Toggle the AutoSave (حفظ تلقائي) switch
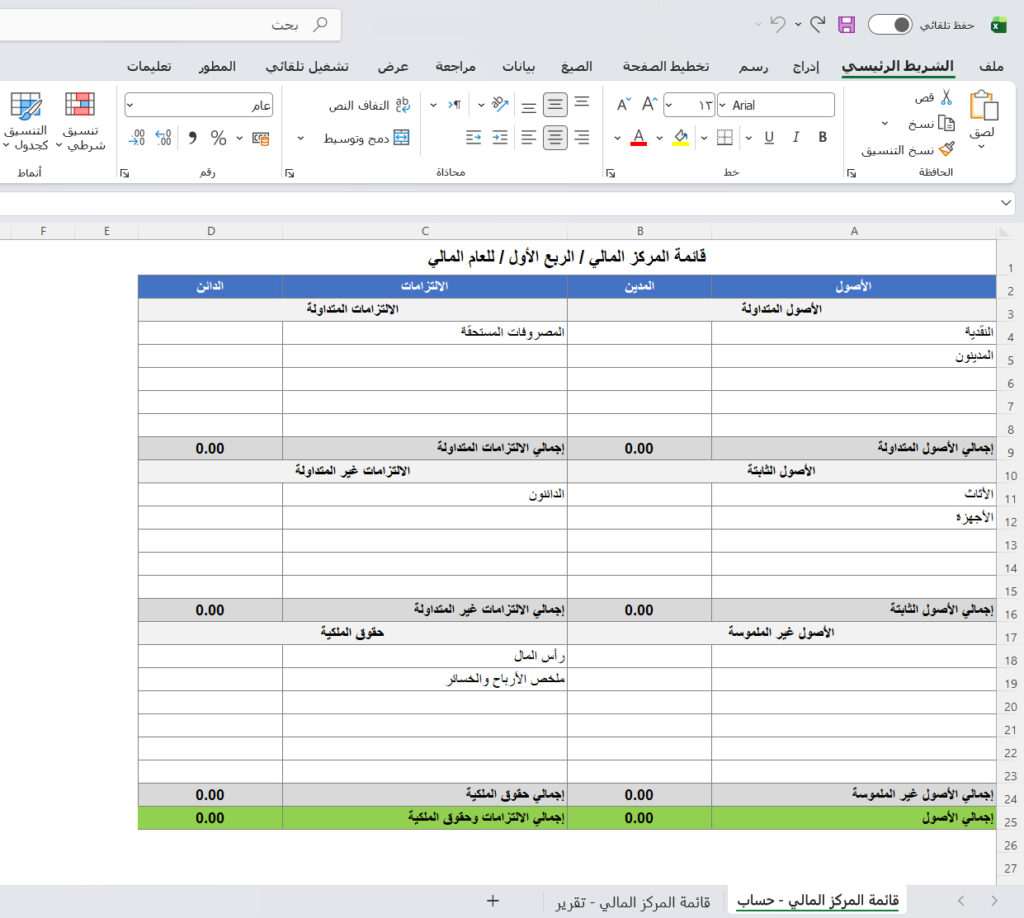Screen dimensions: 1024x918 tap(888, 24)
